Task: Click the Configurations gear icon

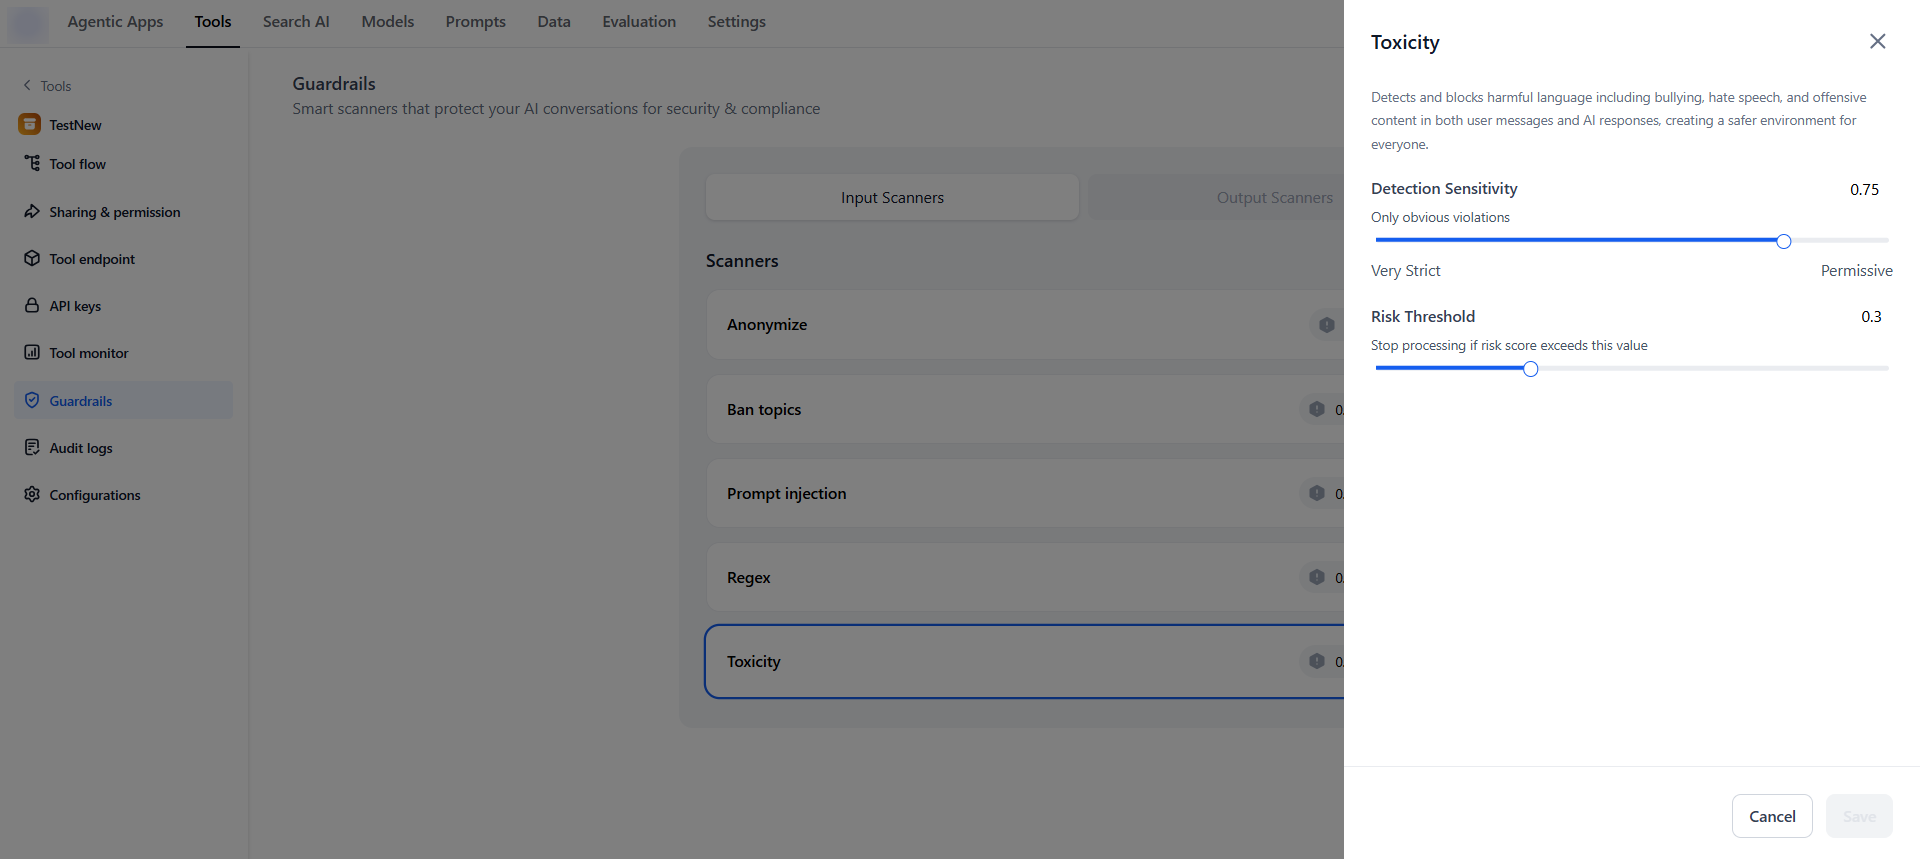Action: coord(32,495)
